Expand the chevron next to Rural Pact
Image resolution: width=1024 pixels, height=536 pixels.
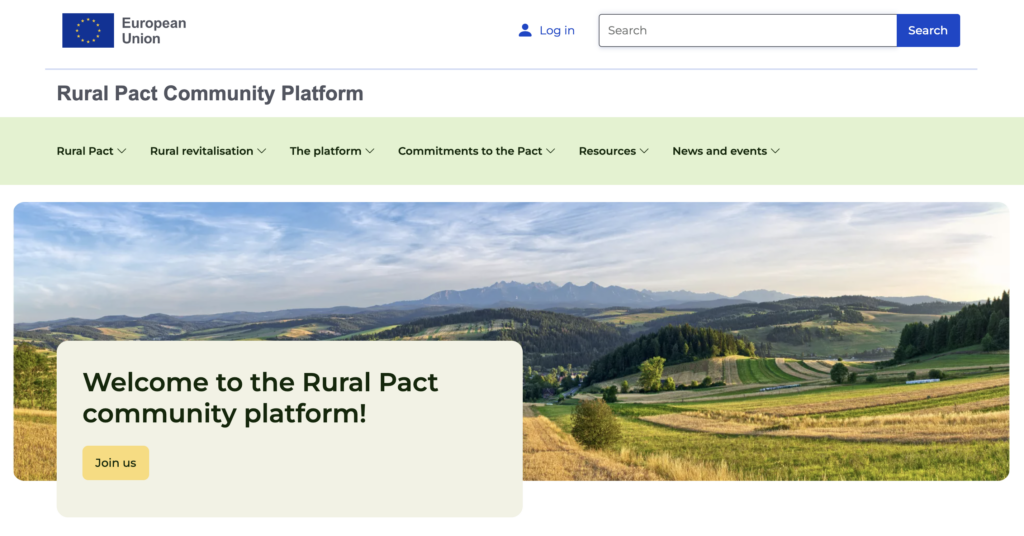(x=122, y=151)
